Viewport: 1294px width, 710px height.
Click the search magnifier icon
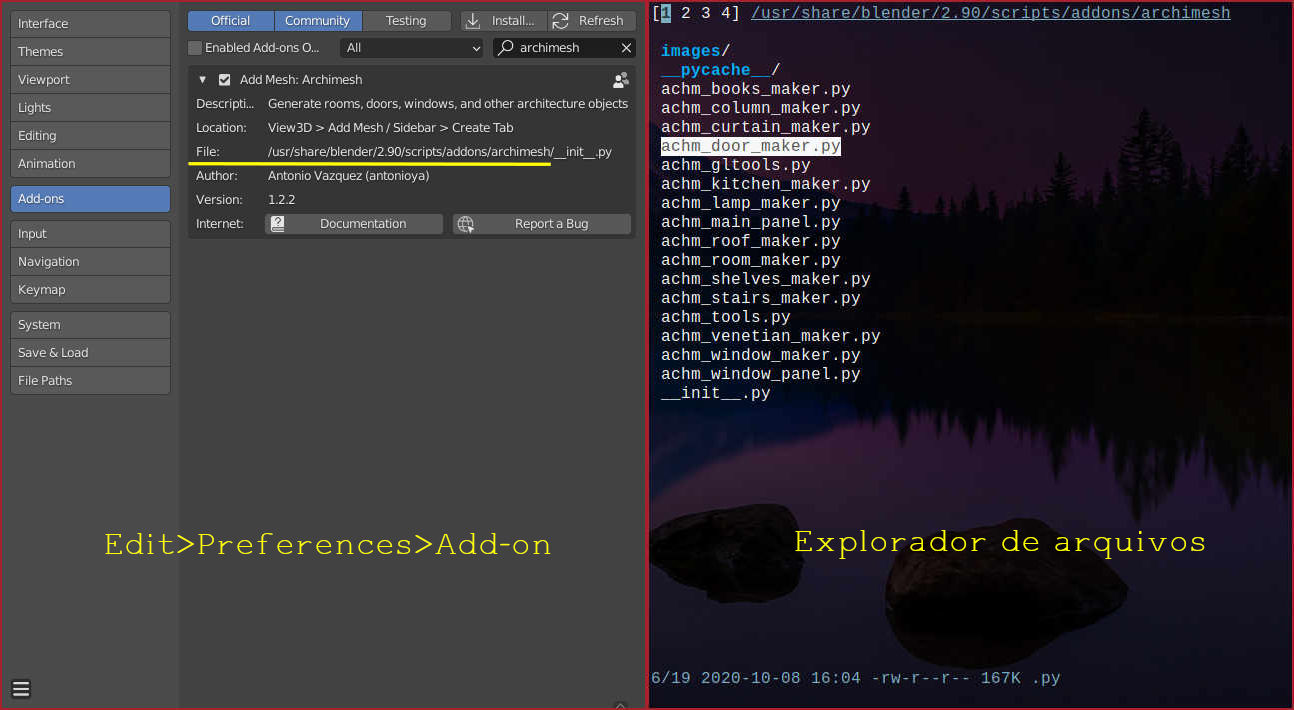[x=506, y=48]
